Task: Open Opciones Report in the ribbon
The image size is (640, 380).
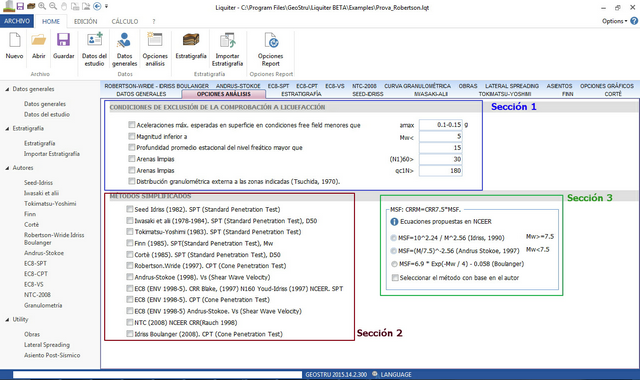Action: (x=271, y=49)
